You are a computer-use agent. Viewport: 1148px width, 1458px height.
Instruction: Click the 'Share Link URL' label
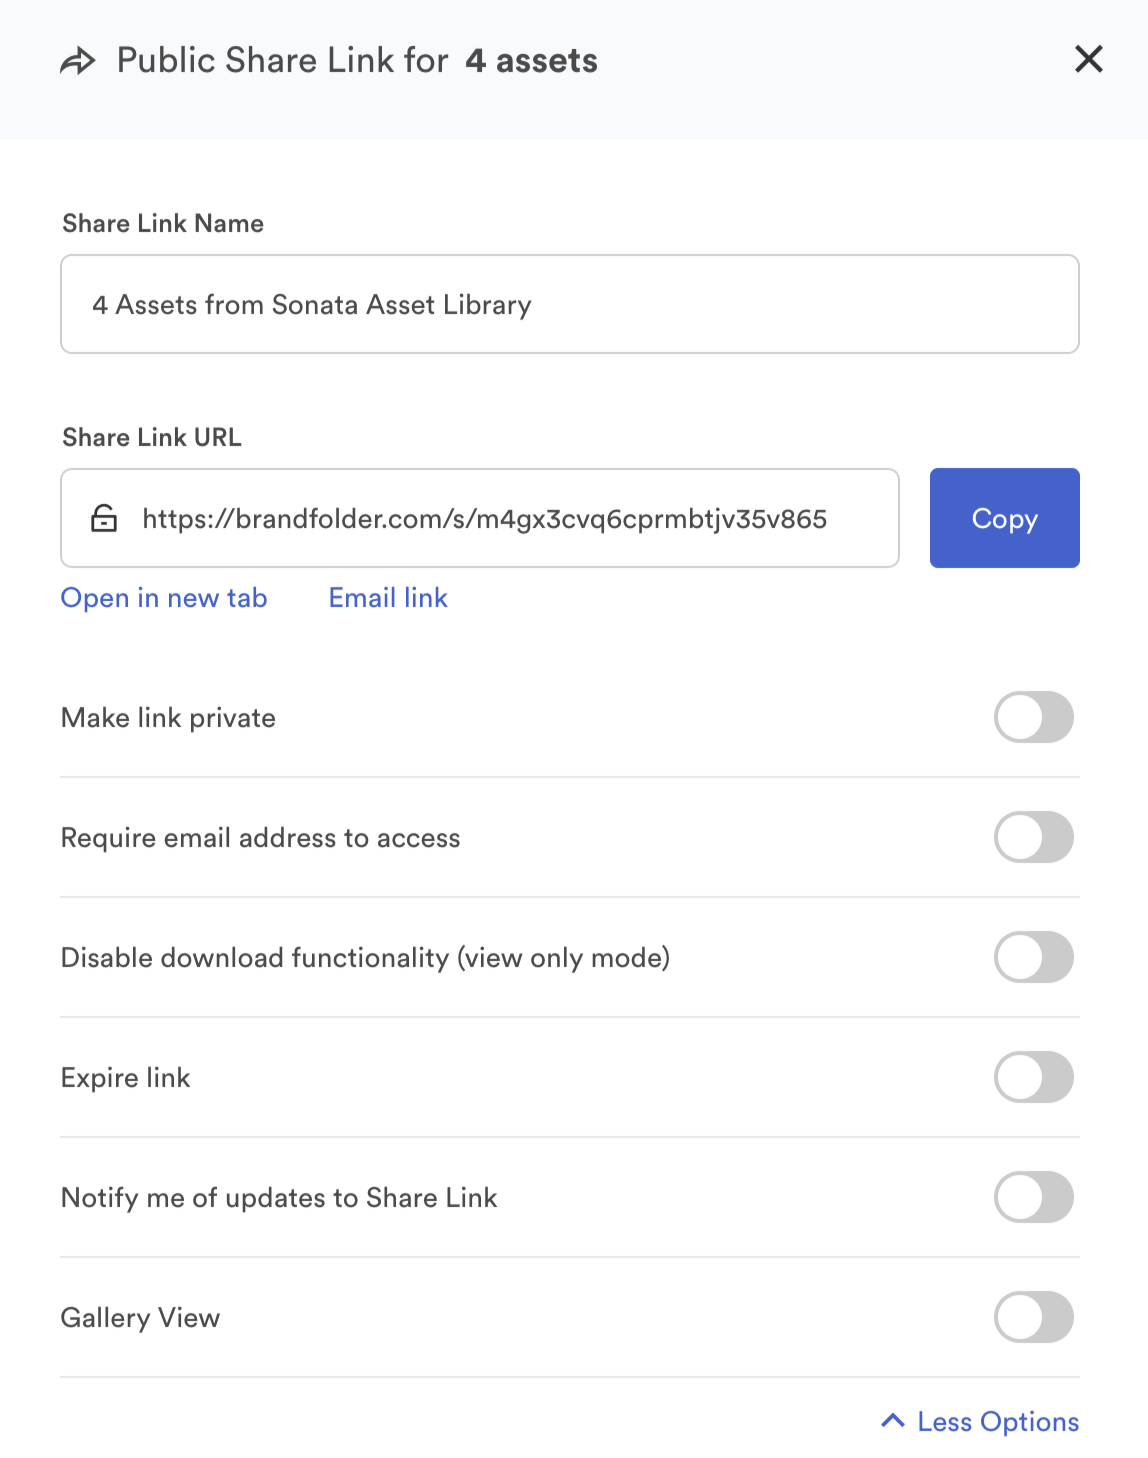[x=152, y=437]
